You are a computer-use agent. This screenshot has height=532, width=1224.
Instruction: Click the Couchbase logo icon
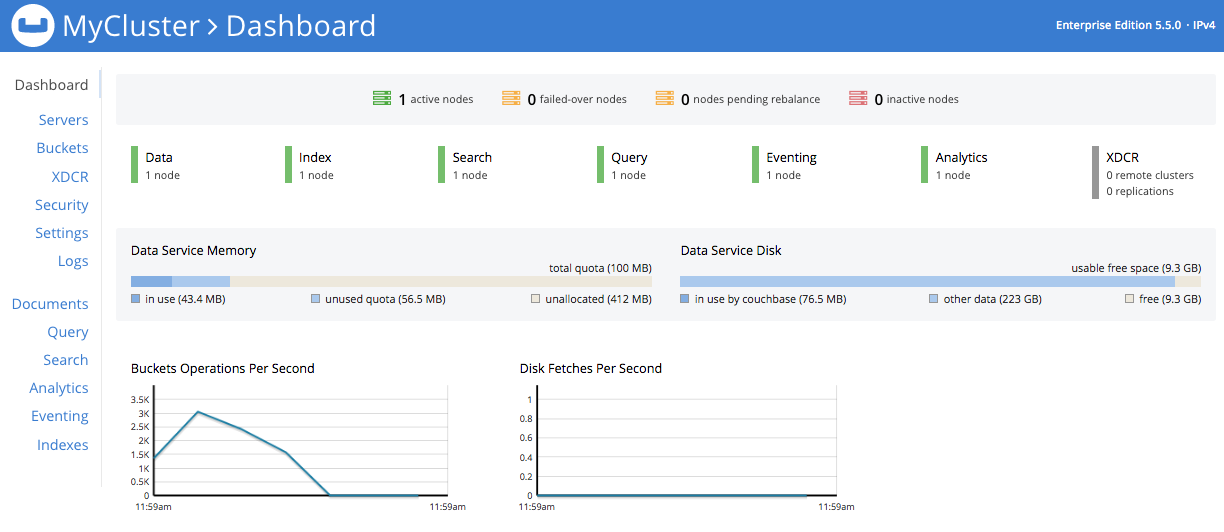33,25
